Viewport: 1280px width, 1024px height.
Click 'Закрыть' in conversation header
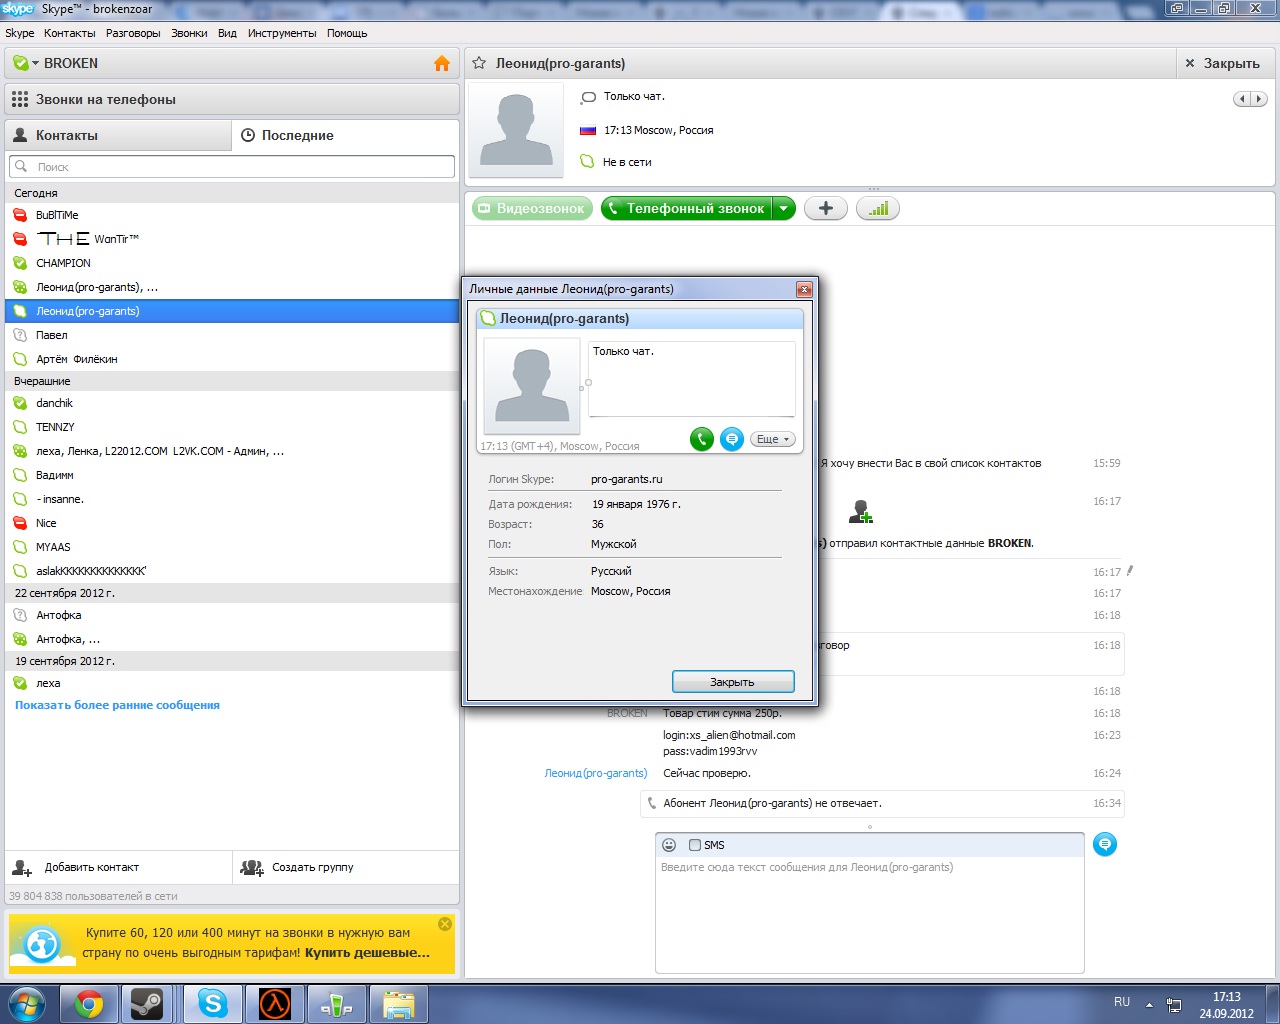click(1222, 63)
